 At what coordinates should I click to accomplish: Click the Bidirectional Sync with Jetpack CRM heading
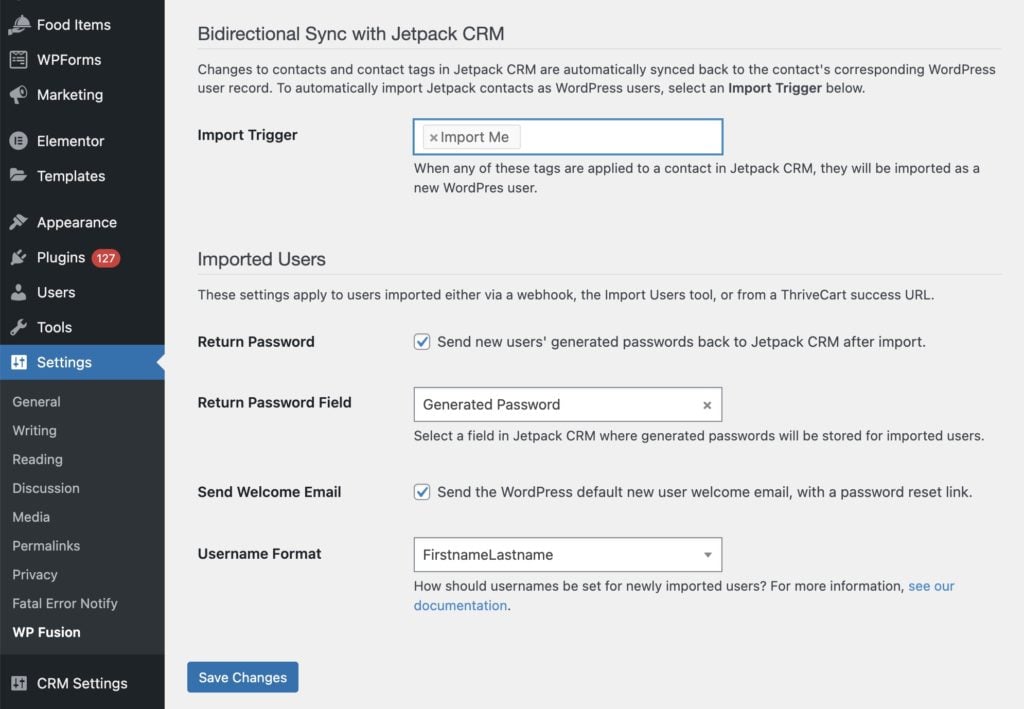[351, 34]
